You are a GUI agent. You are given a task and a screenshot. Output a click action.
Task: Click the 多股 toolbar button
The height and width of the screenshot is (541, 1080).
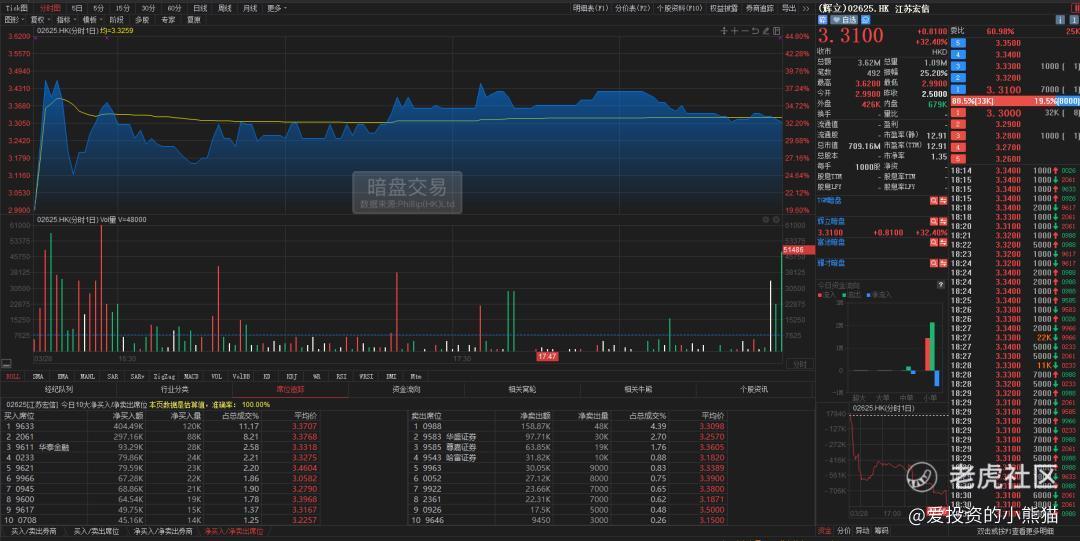point(142,20)
